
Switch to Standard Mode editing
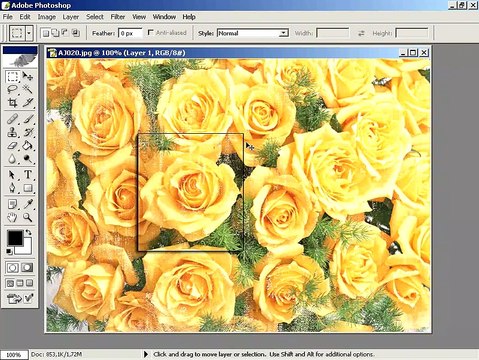pyautogui.click(x=12, y=268)
